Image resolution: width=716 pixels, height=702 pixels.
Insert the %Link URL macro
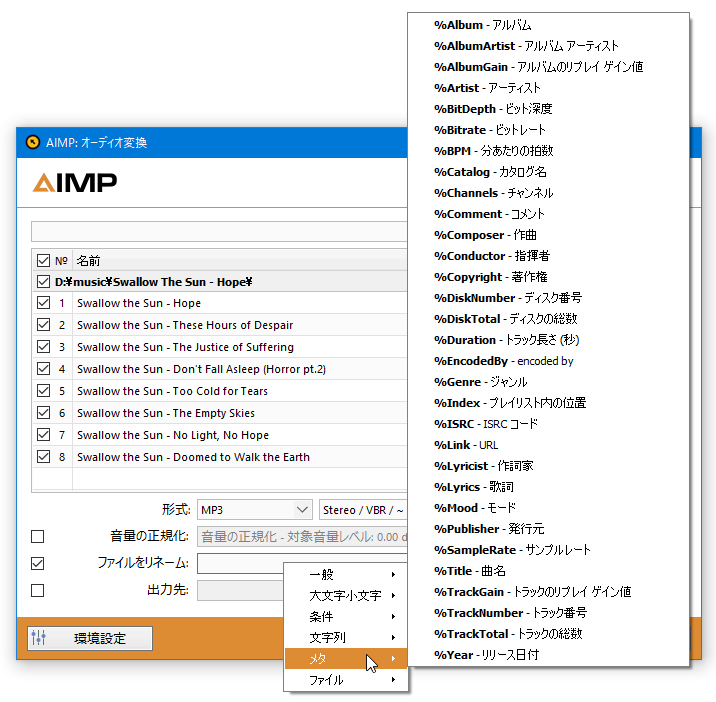(548, 445)
